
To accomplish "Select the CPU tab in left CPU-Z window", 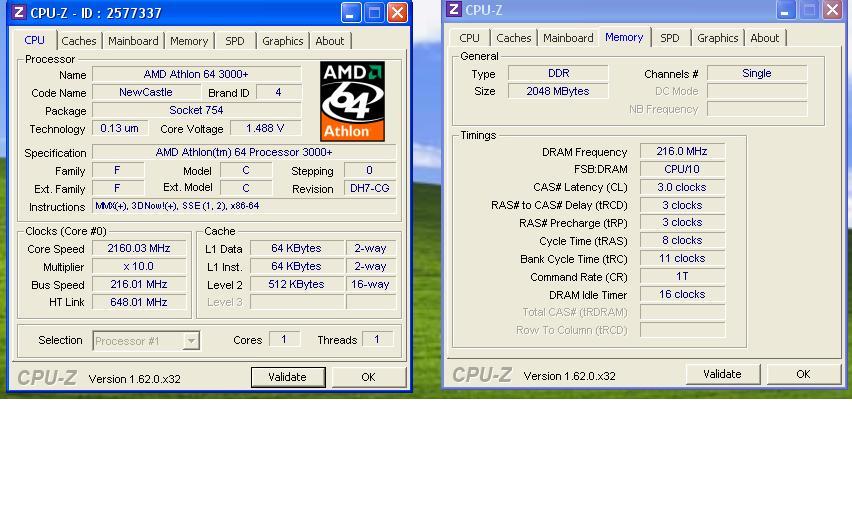I will pos(34,40).
